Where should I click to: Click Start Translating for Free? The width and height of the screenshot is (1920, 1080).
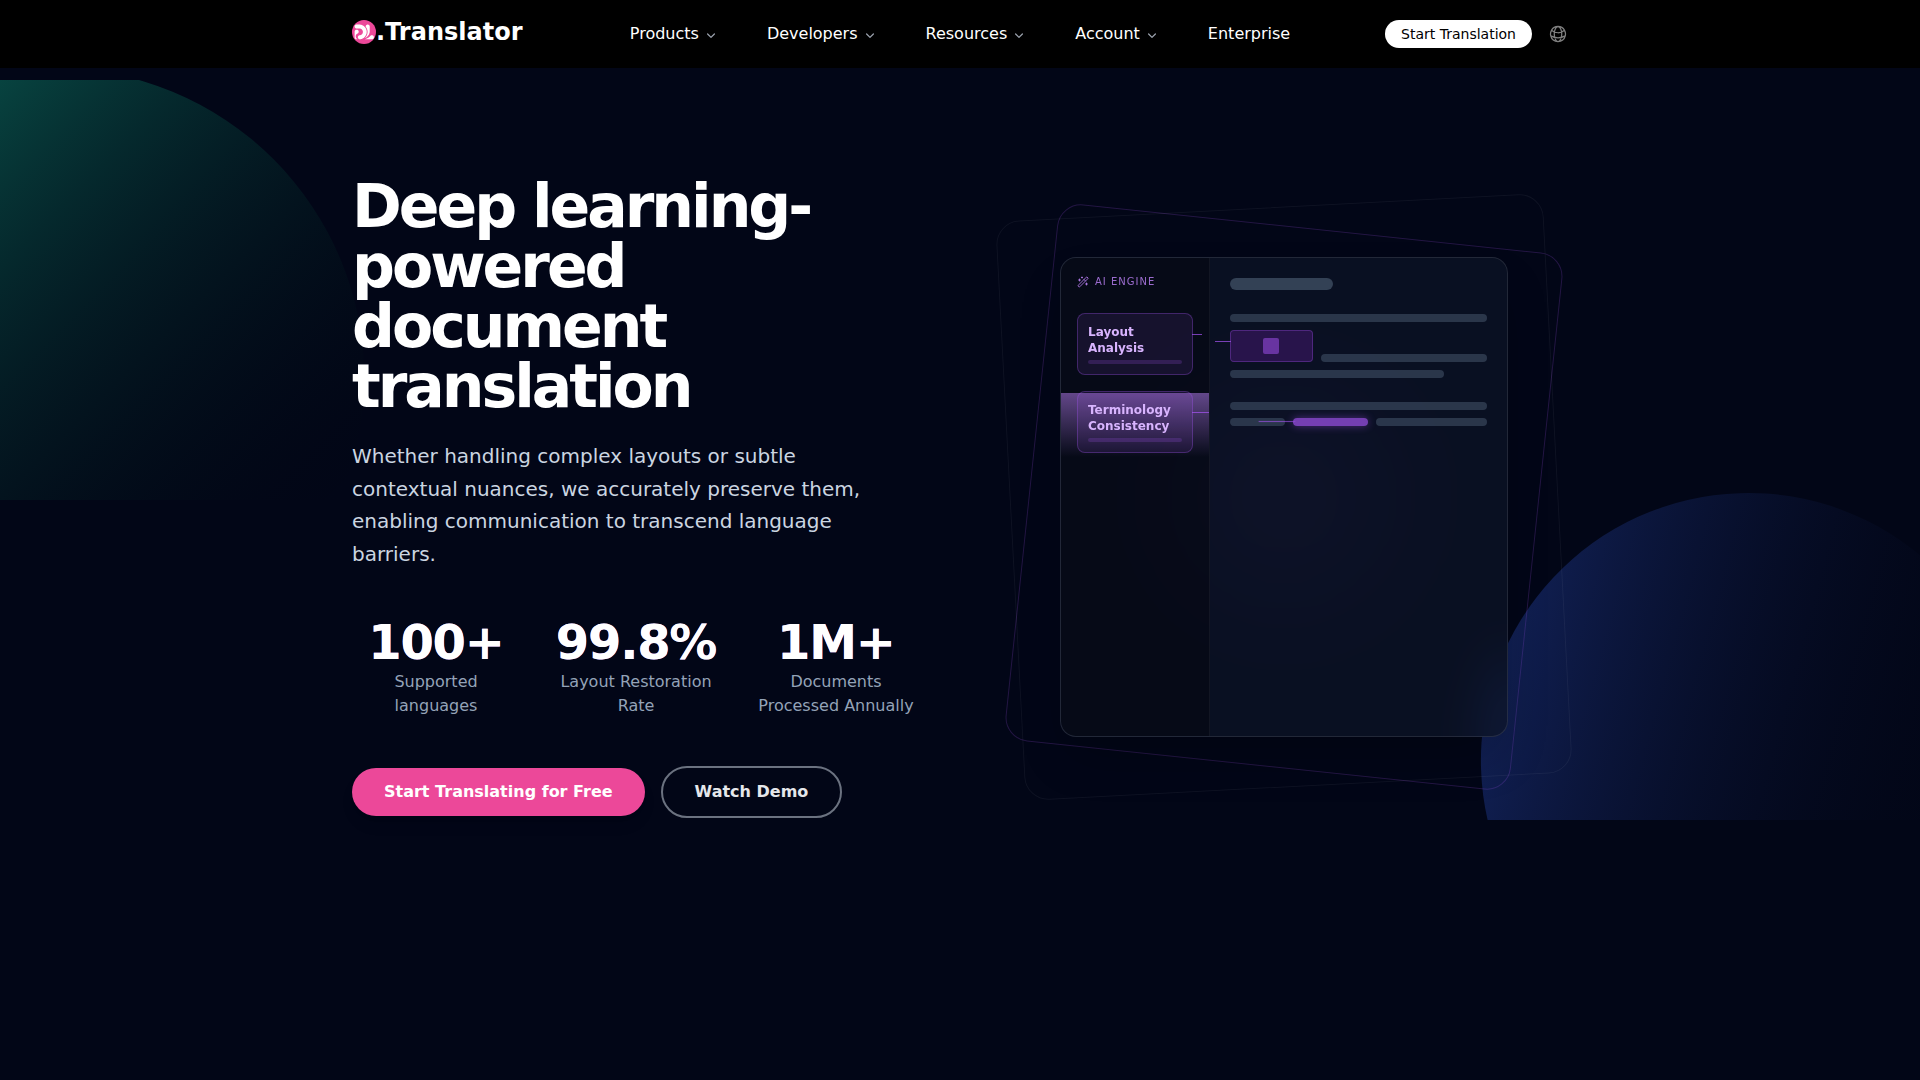click(498, 792)
